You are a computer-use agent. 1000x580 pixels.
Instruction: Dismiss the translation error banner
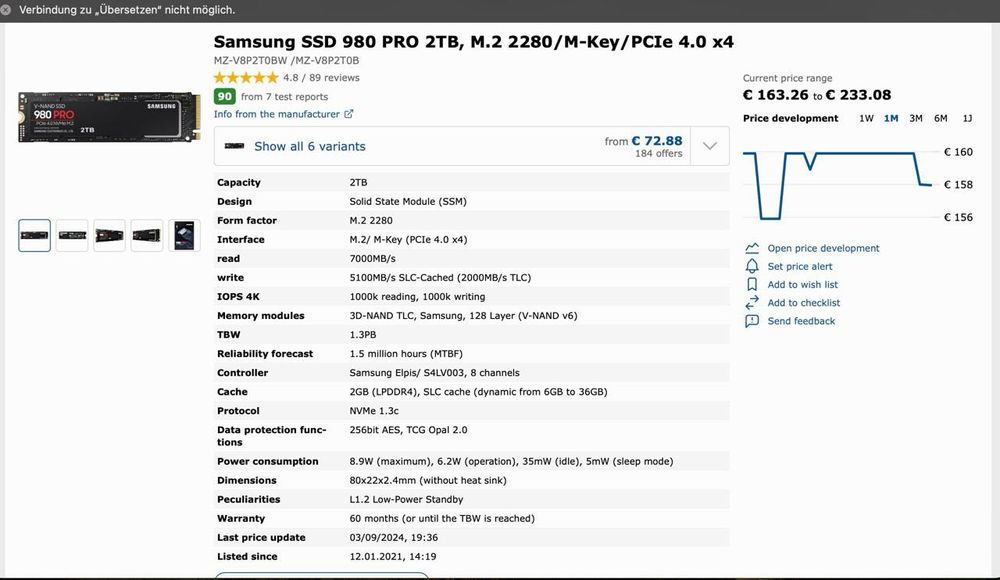[x=7, y=10]
